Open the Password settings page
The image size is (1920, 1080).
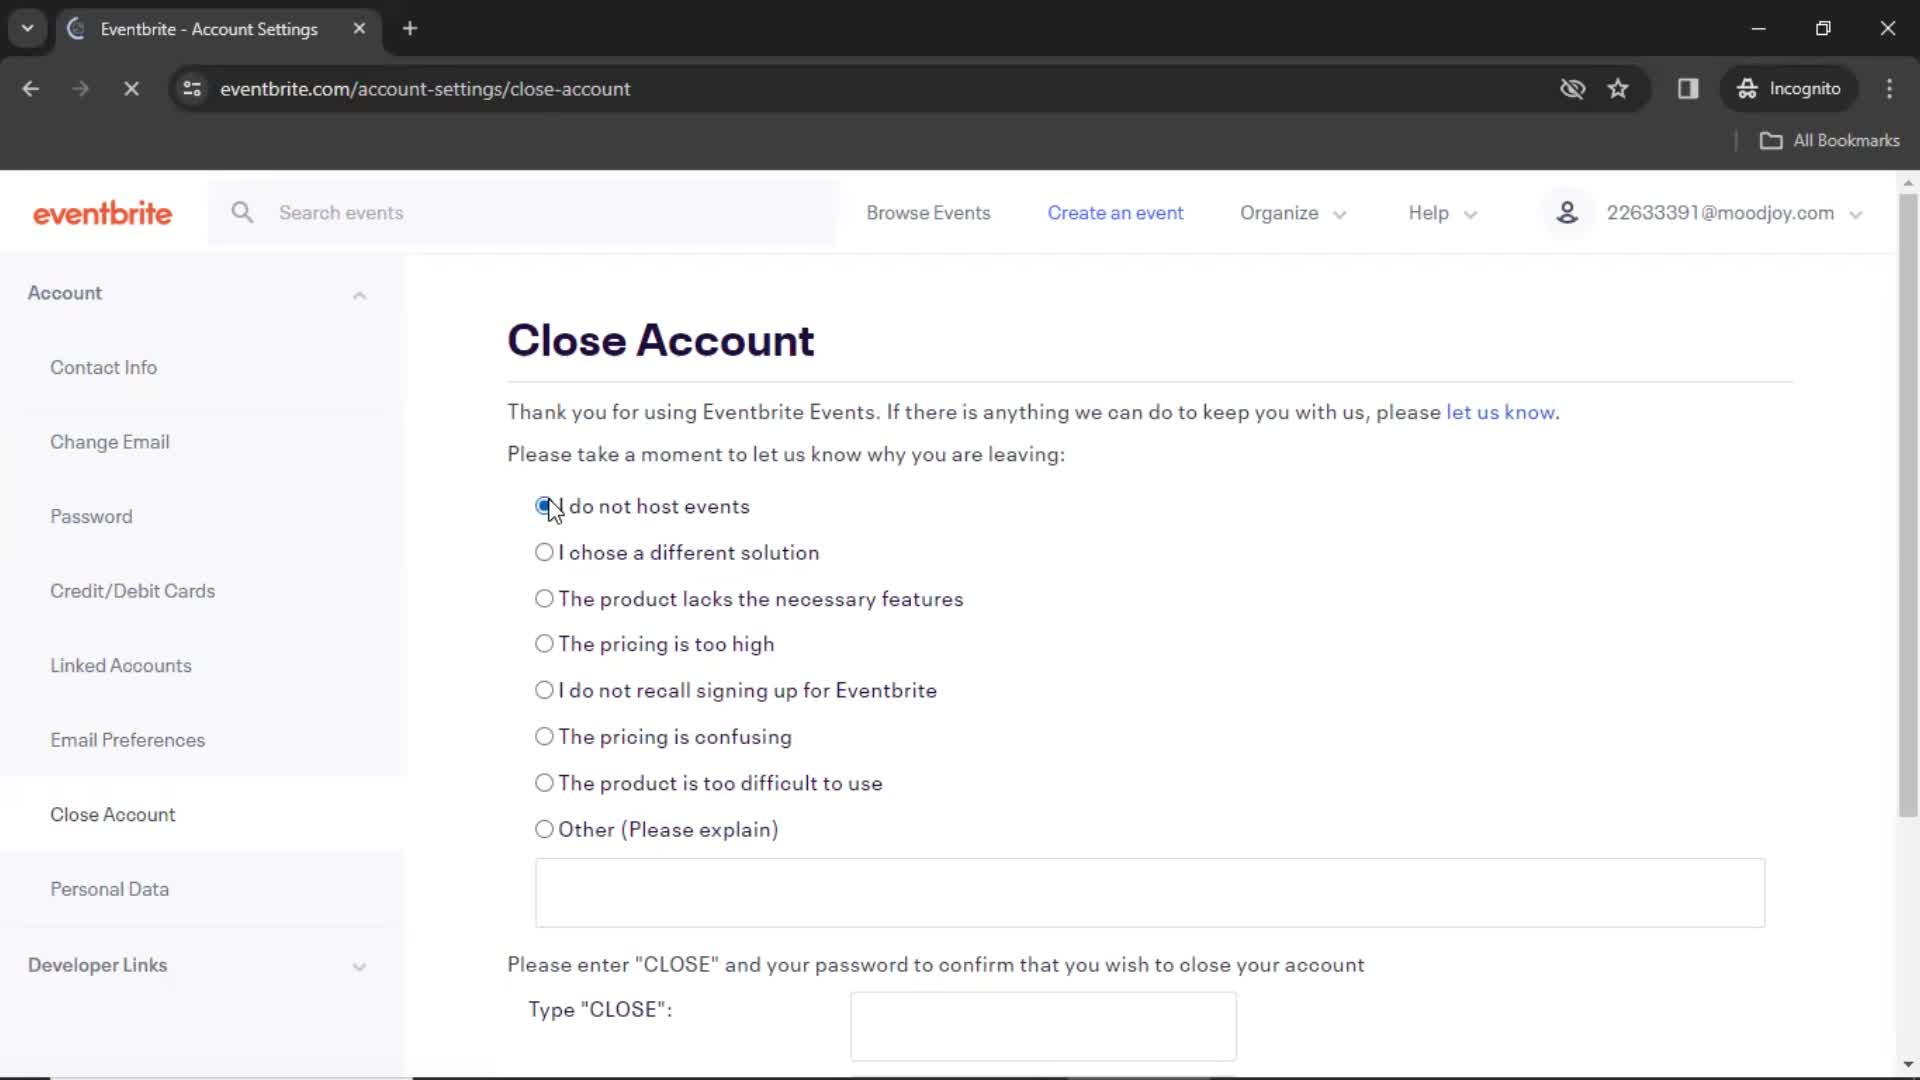91,516
